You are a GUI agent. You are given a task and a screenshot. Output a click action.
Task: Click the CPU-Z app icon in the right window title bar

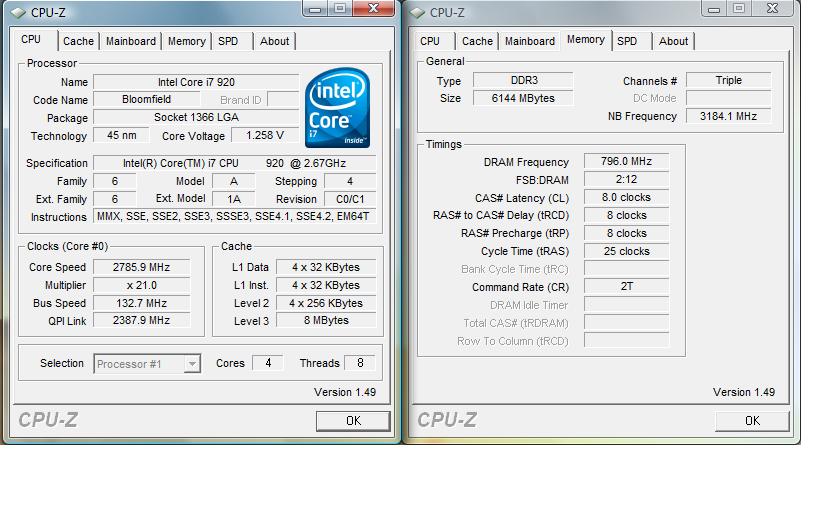417,12
